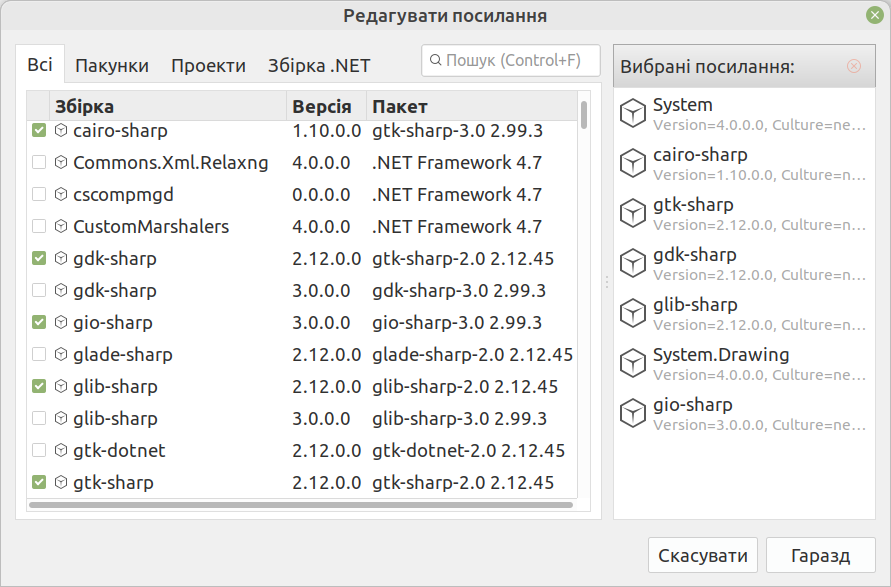Click the System reference cube icon
This screenshot has width=891, height=587.
coord(632,113)
